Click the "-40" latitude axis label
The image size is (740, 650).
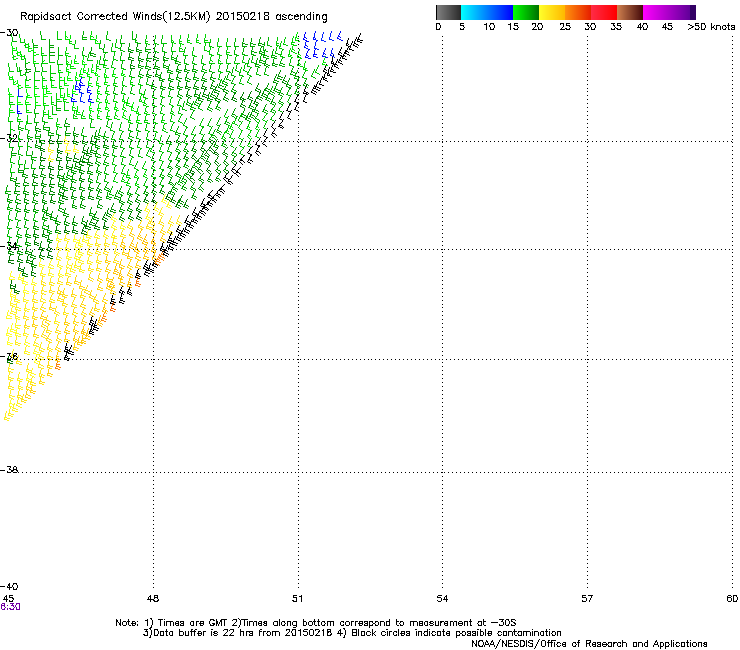pos(9,586)
